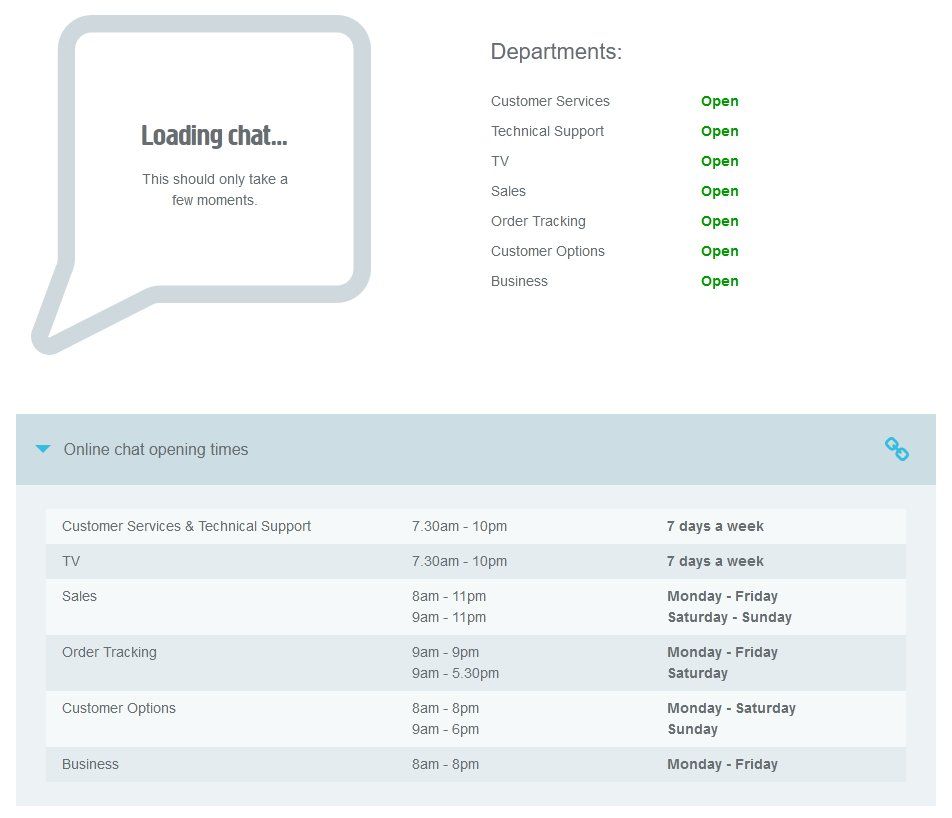Click the Customer Services & Technical Support row
This screenshot has height=818, width=952.
[186, 526]
